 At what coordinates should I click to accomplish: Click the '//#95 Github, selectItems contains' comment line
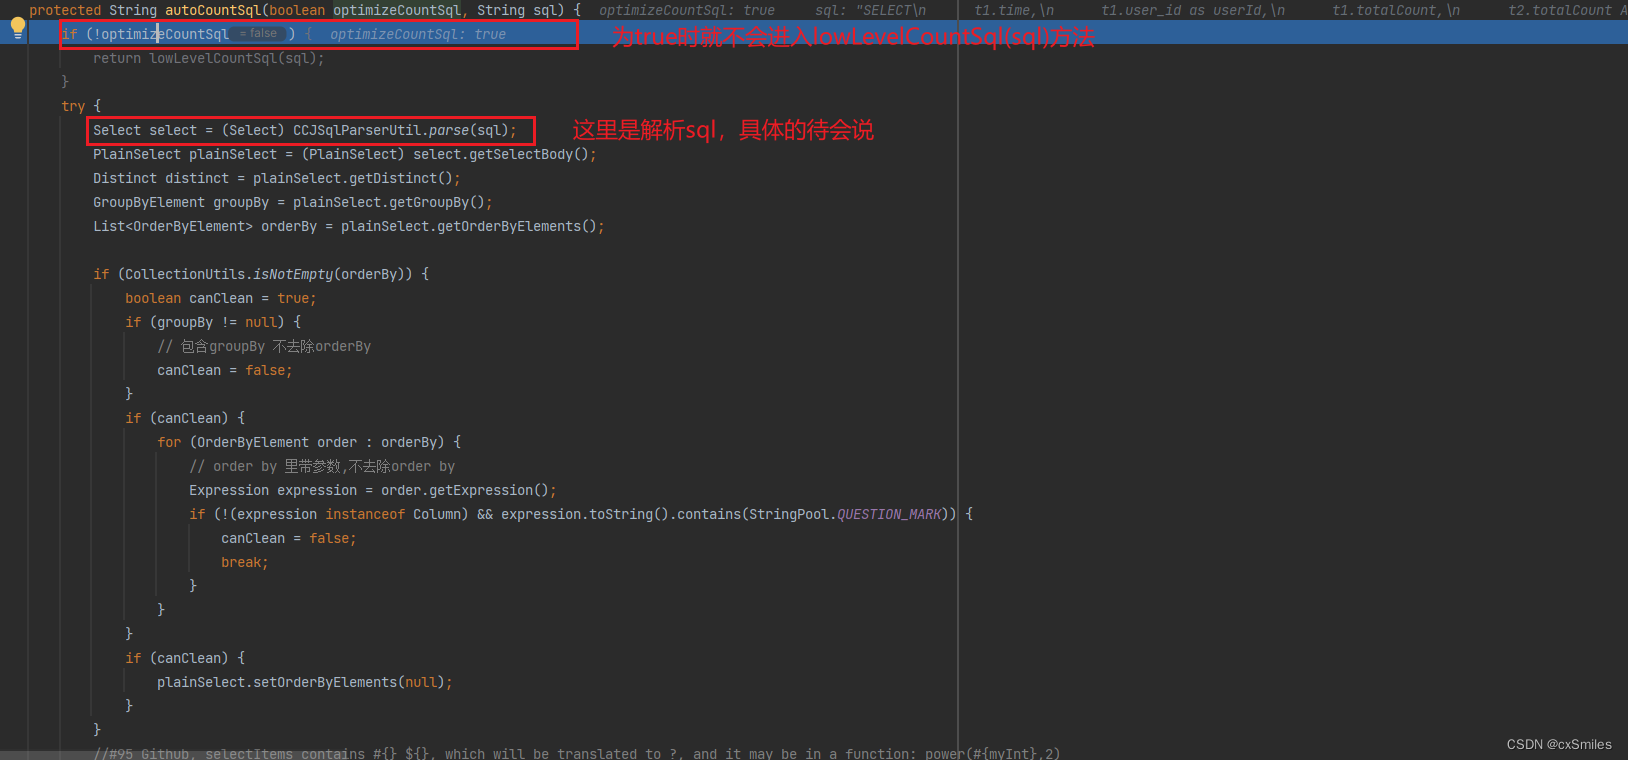(577, 753)
